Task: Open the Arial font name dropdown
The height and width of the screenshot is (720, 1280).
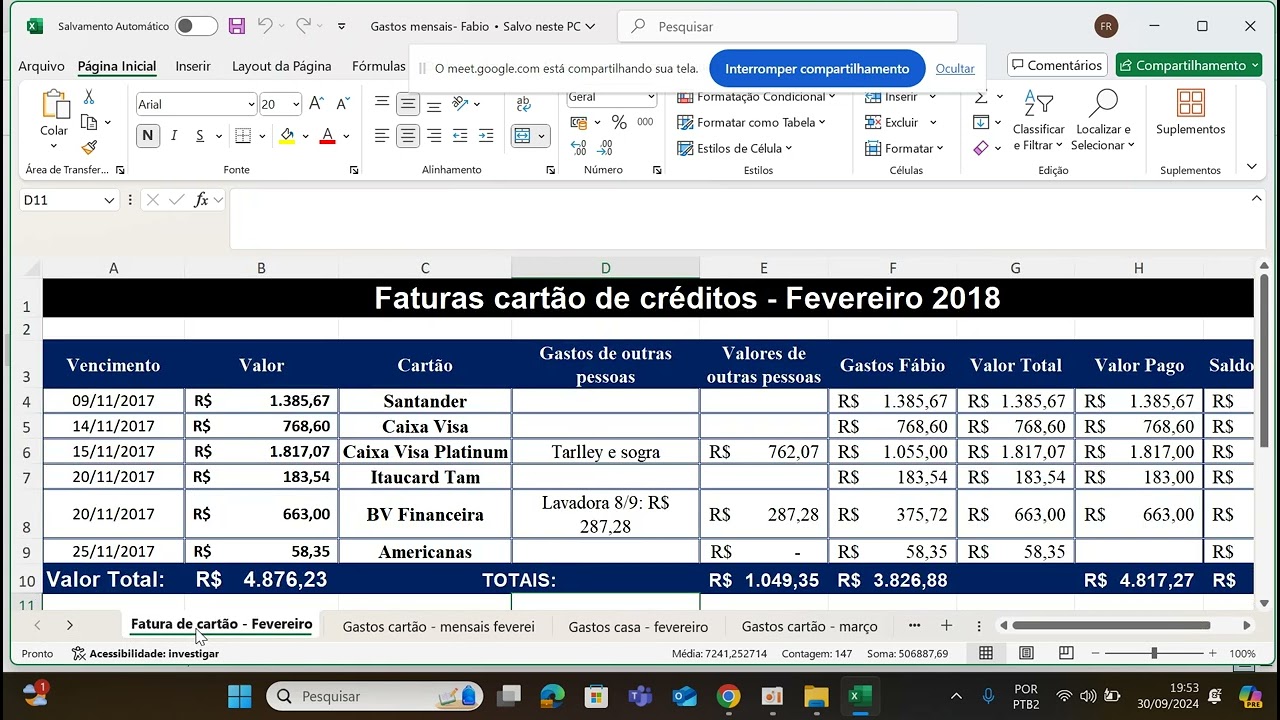Action: (x=251, y=104)
